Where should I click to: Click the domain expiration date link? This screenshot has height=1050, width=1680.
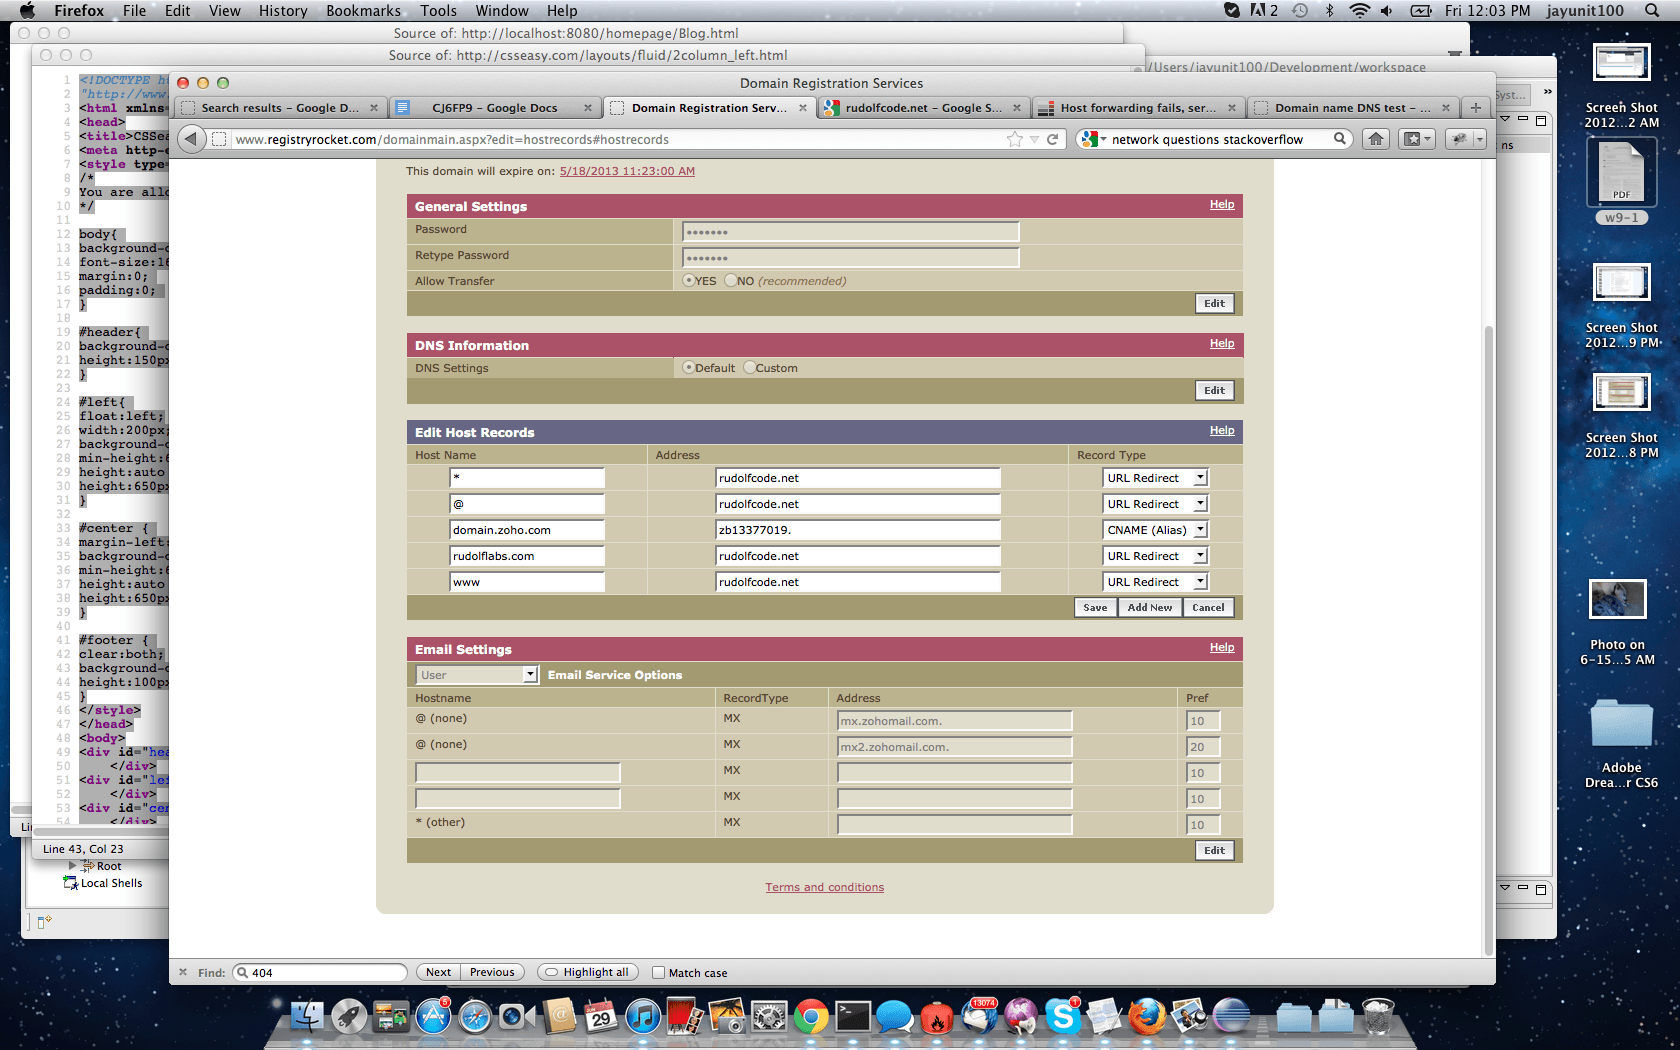tap(627, 171)
